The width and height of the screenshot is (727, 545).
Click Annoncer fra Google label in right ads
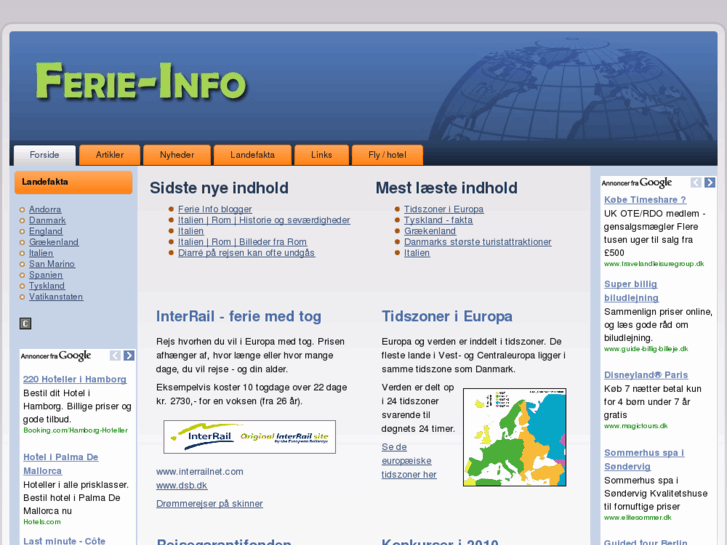click(637, 183)
